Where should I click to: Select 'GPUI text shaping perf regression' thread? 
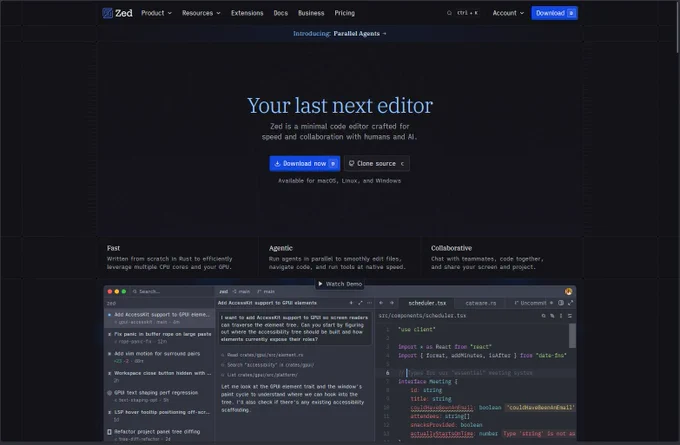pyautogui.click(x=159, y=396)
